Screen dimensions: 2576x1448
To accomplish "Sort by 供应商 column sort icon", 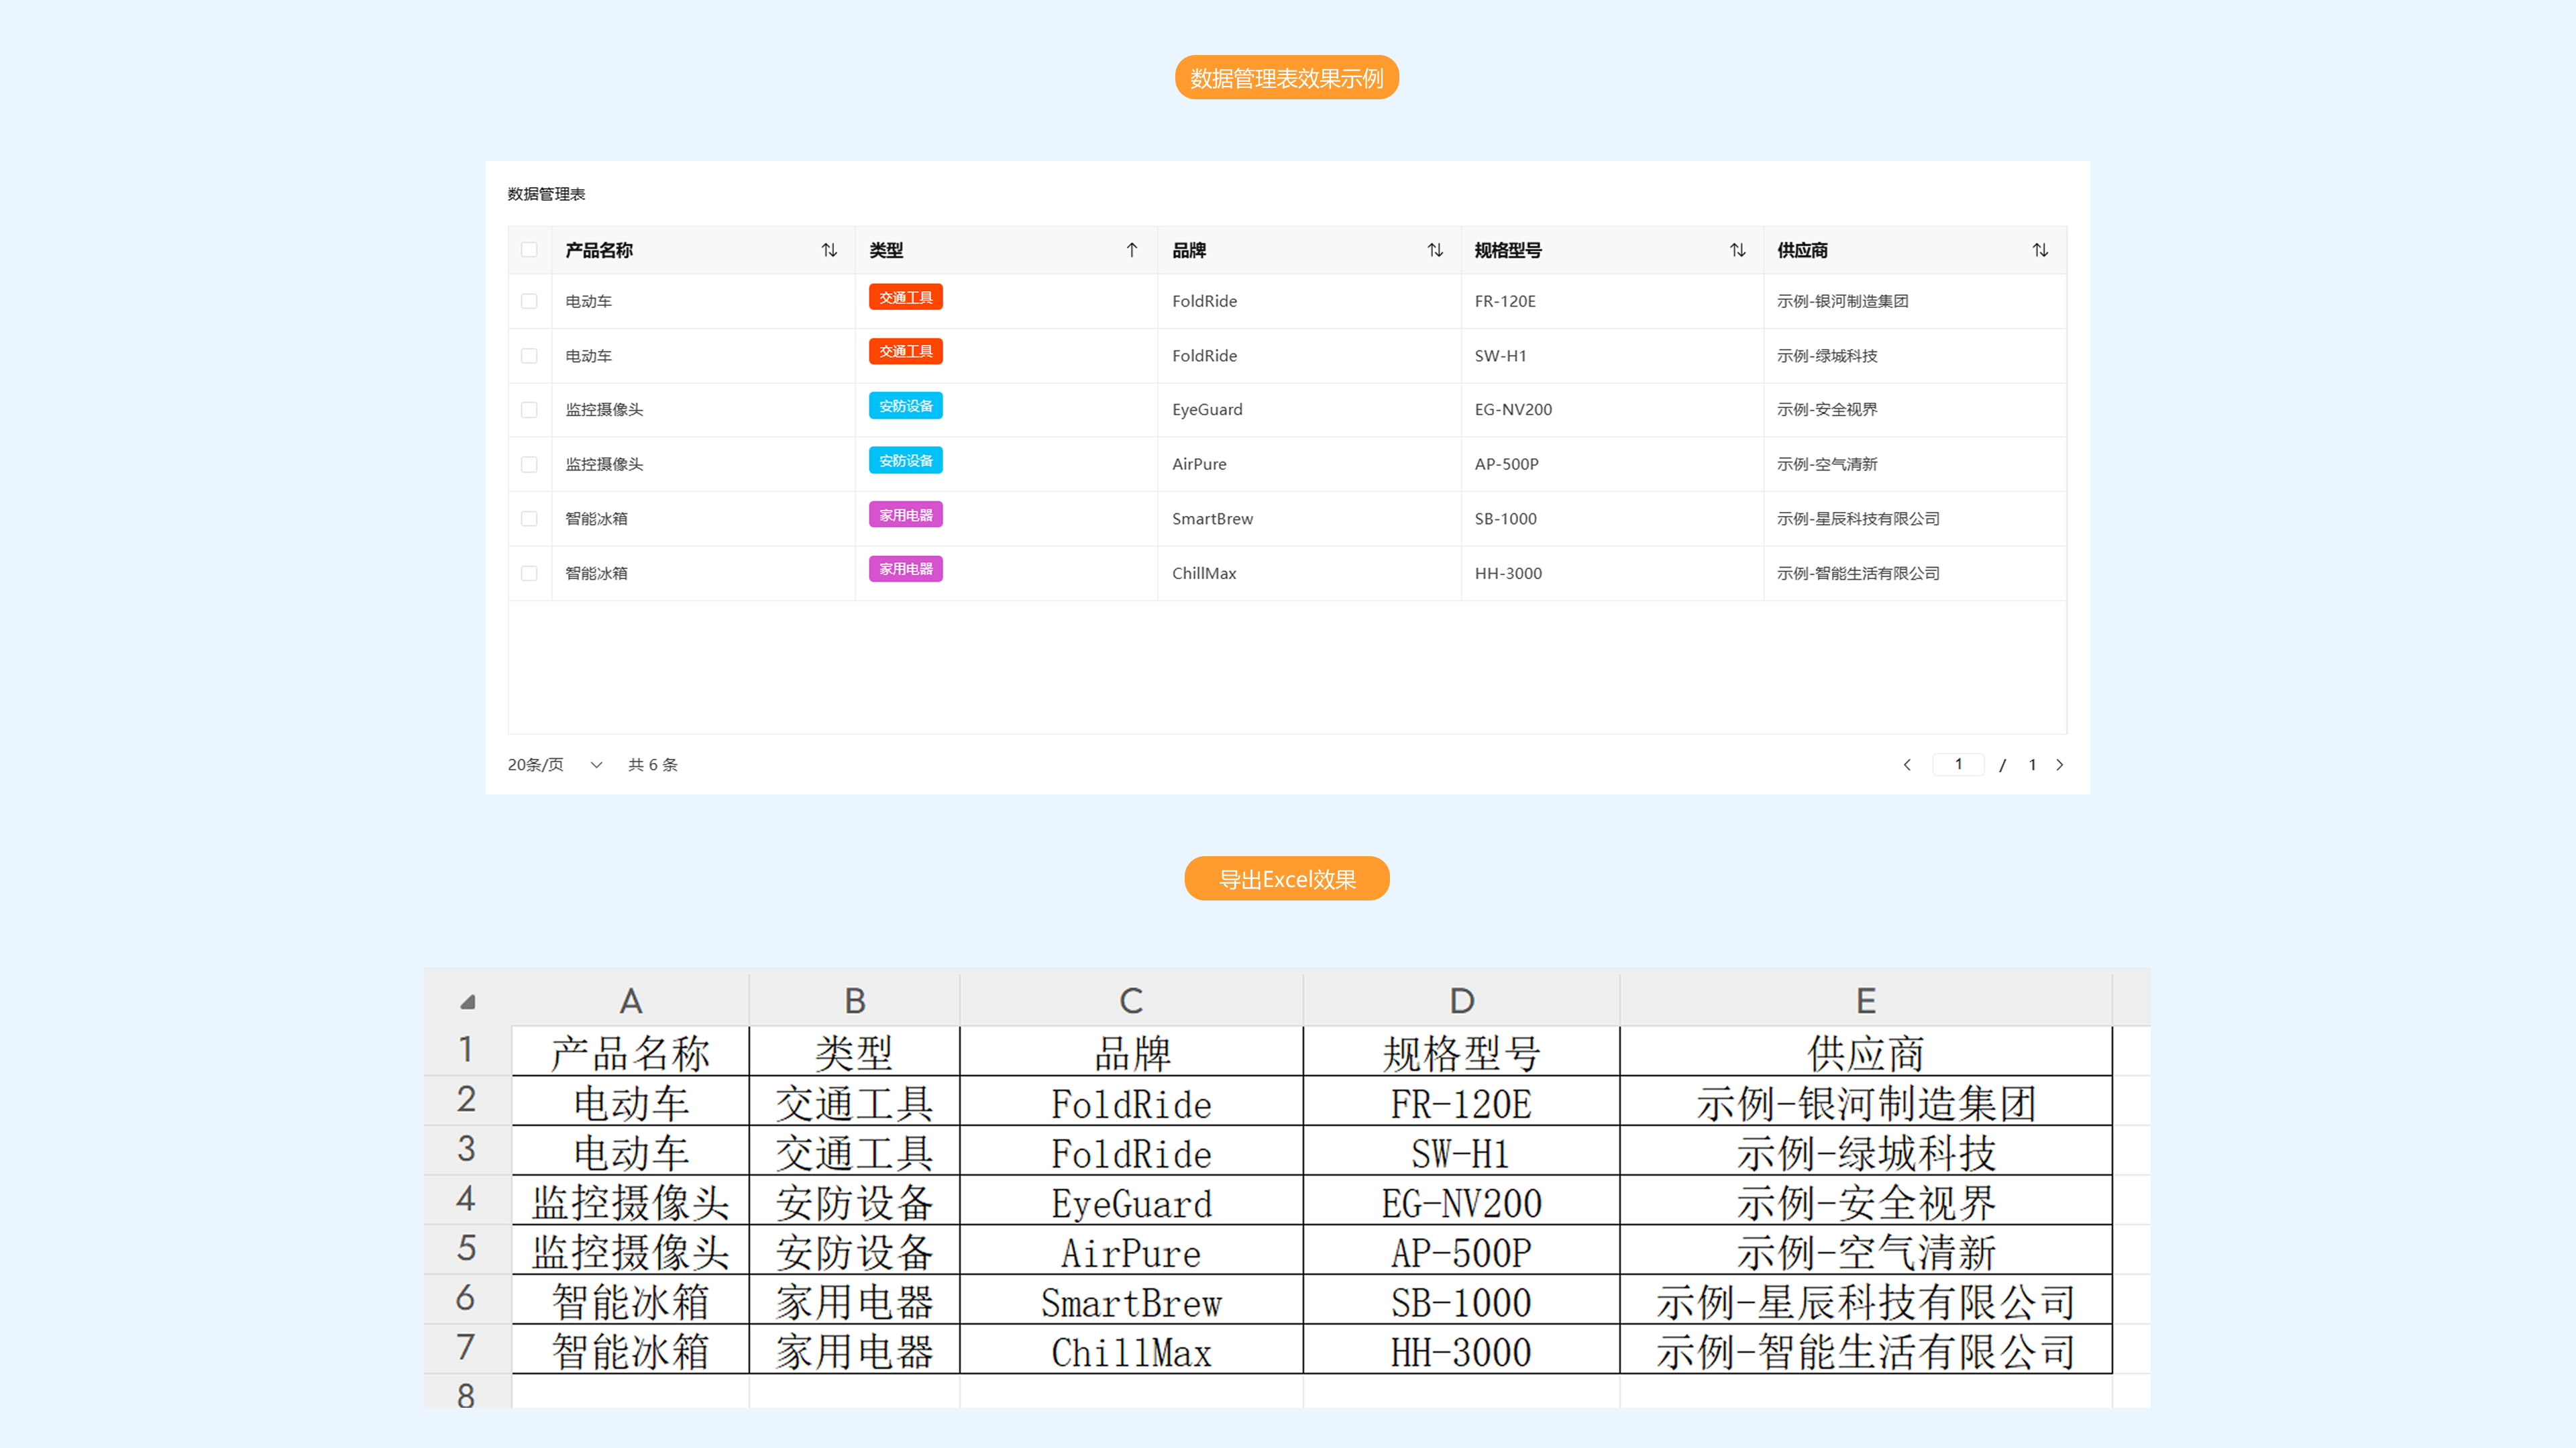I will pos(2041,250).
